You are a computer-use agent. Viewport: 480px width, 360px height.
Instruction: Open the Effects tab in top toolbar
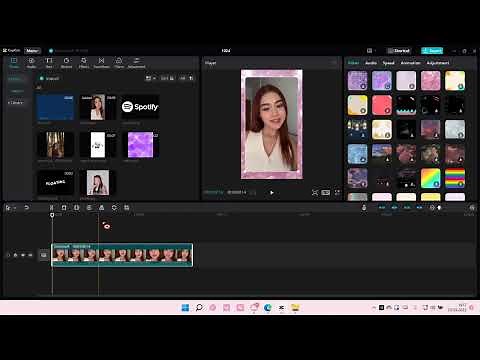pos(84,62)
